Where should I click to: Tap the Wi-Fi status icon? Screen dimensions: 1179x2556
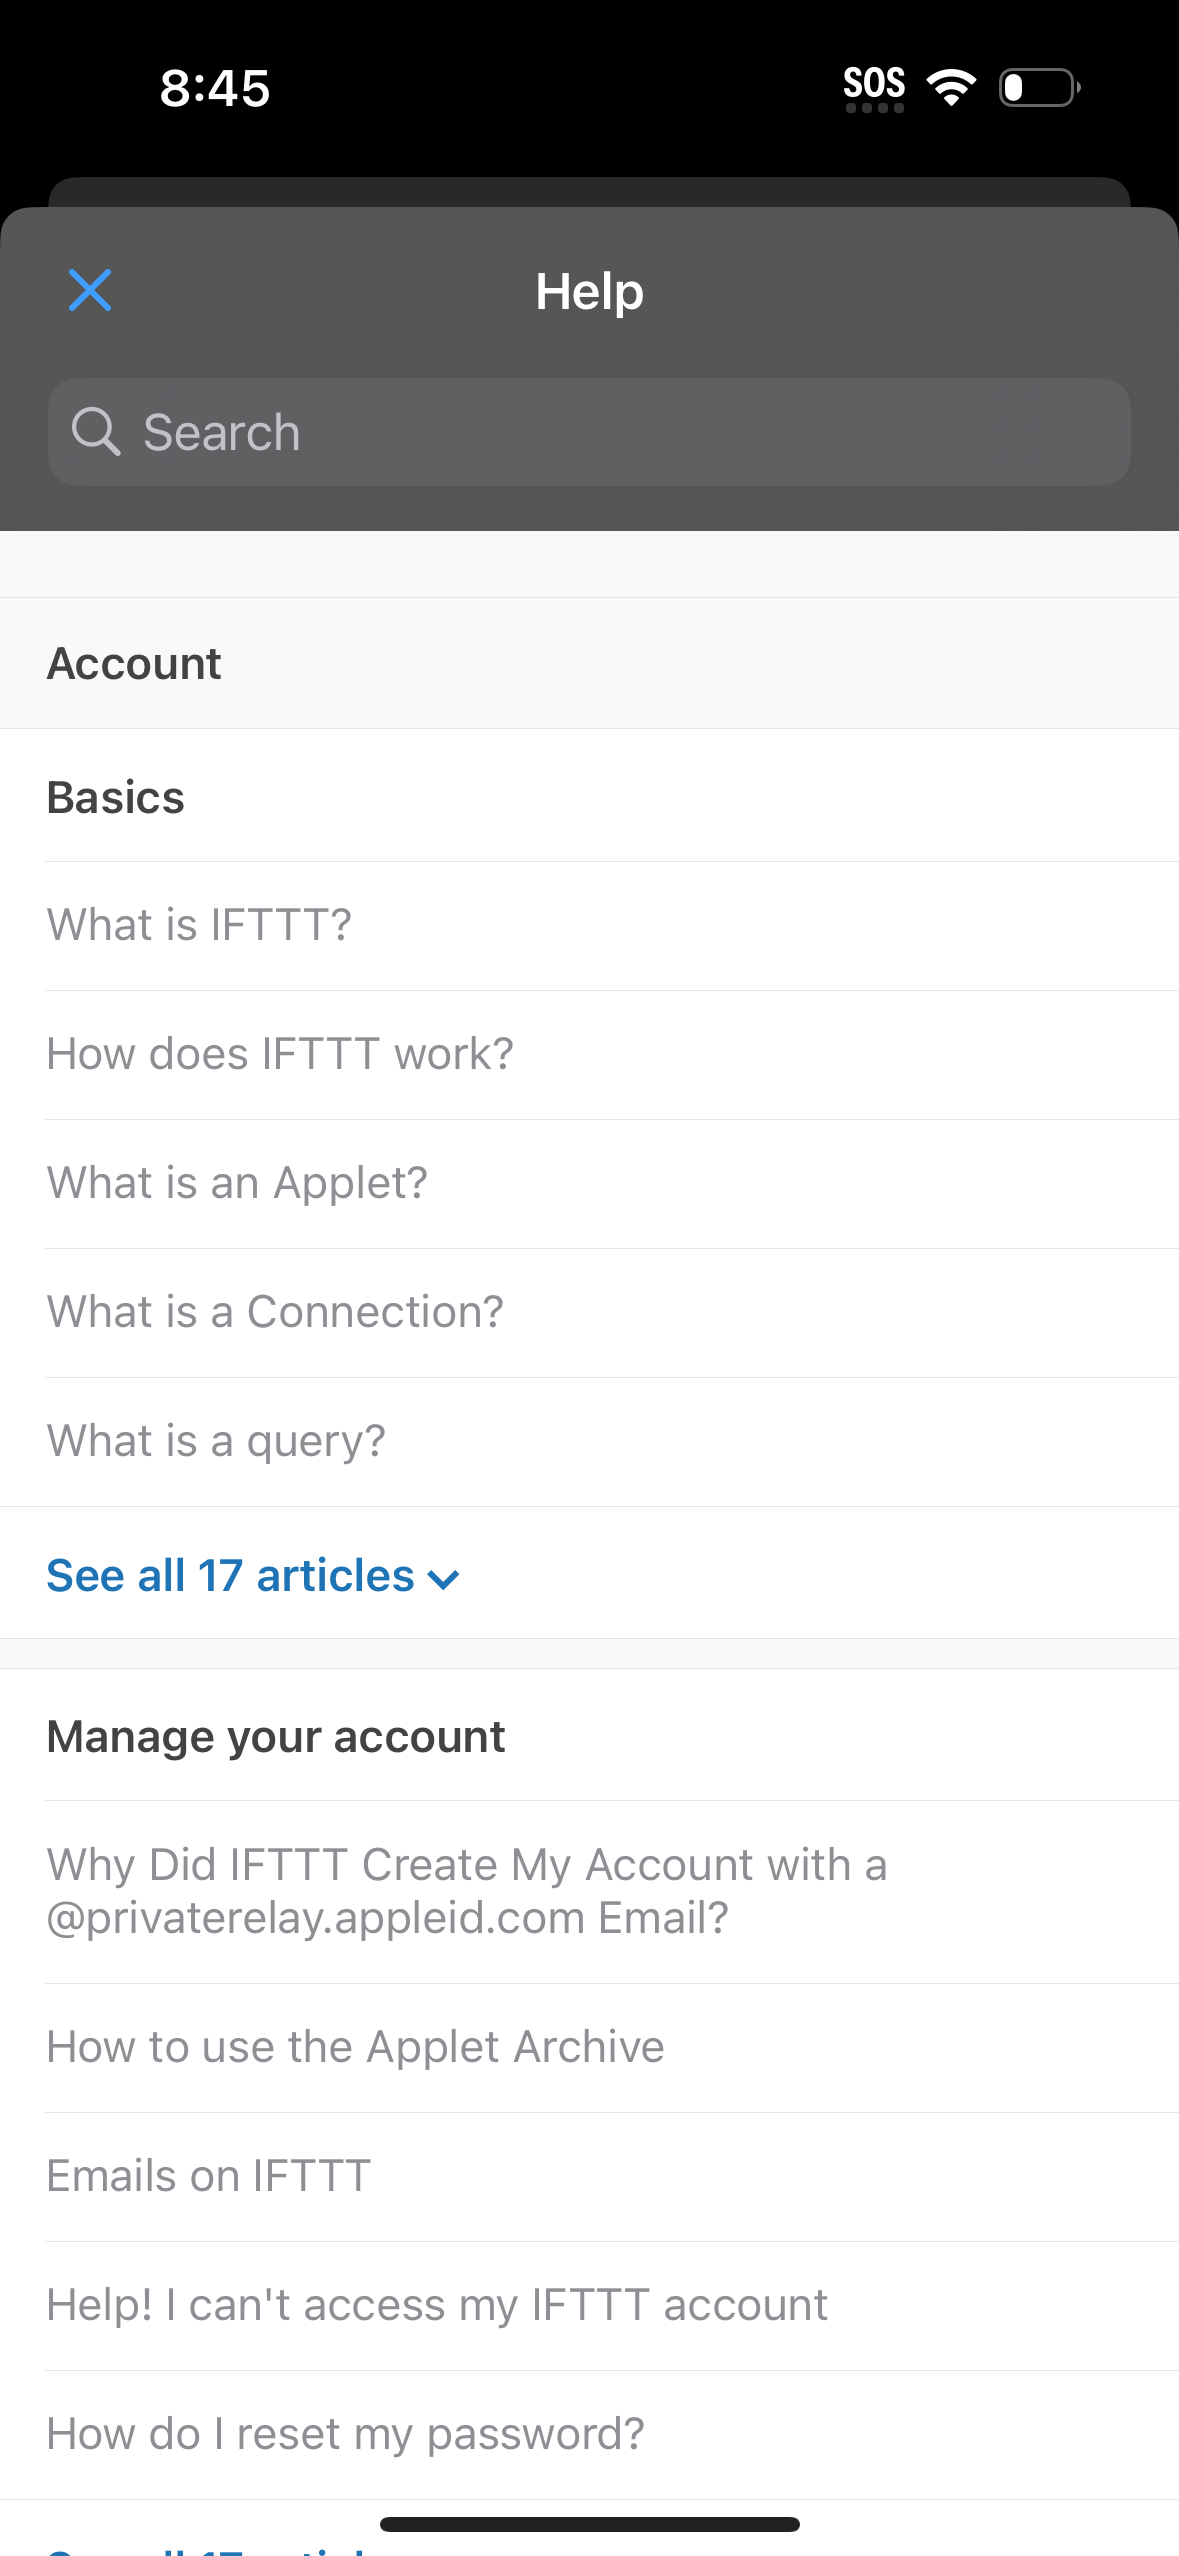(951, 87)
